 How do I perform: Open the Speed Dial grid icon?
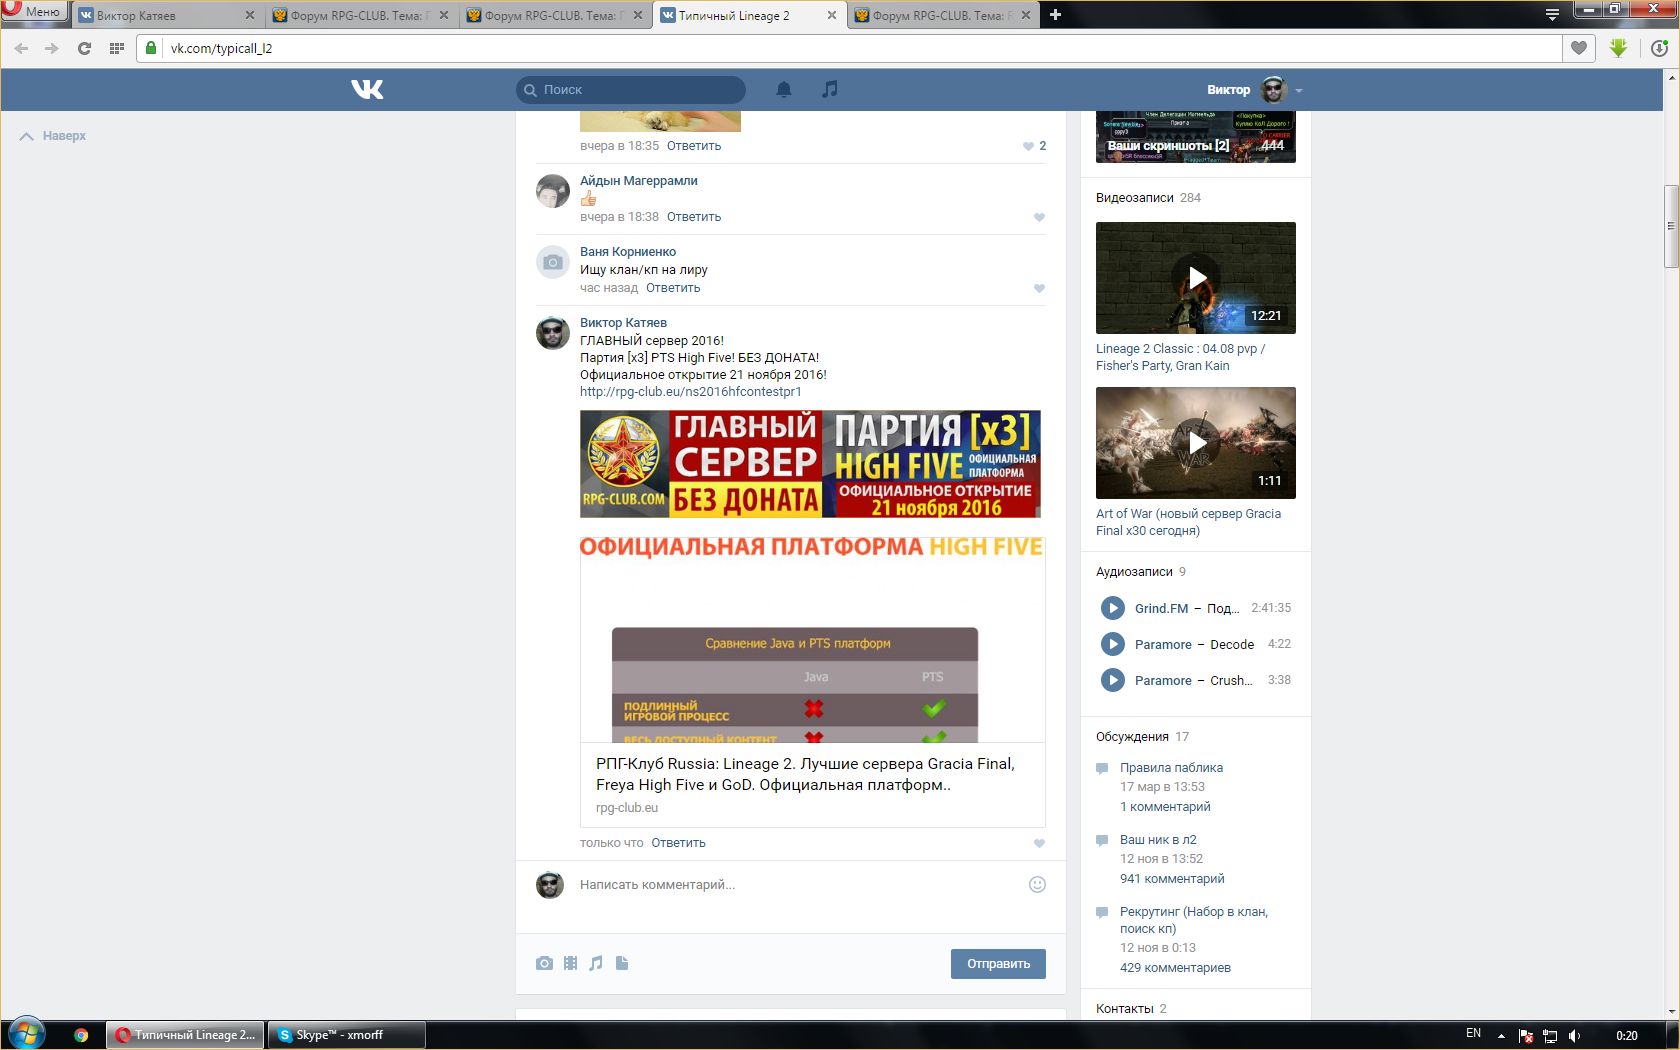[117, 48]
